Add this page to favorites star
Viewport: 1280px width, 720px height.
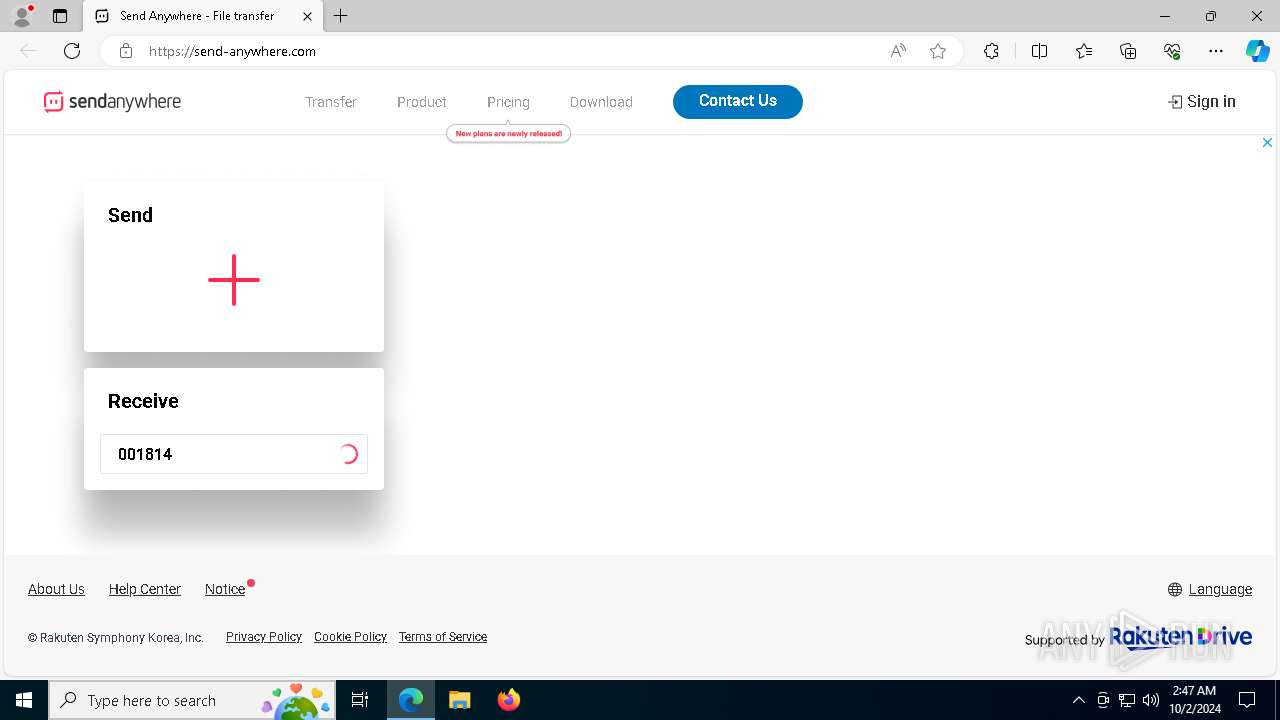(x=938, y=51)
